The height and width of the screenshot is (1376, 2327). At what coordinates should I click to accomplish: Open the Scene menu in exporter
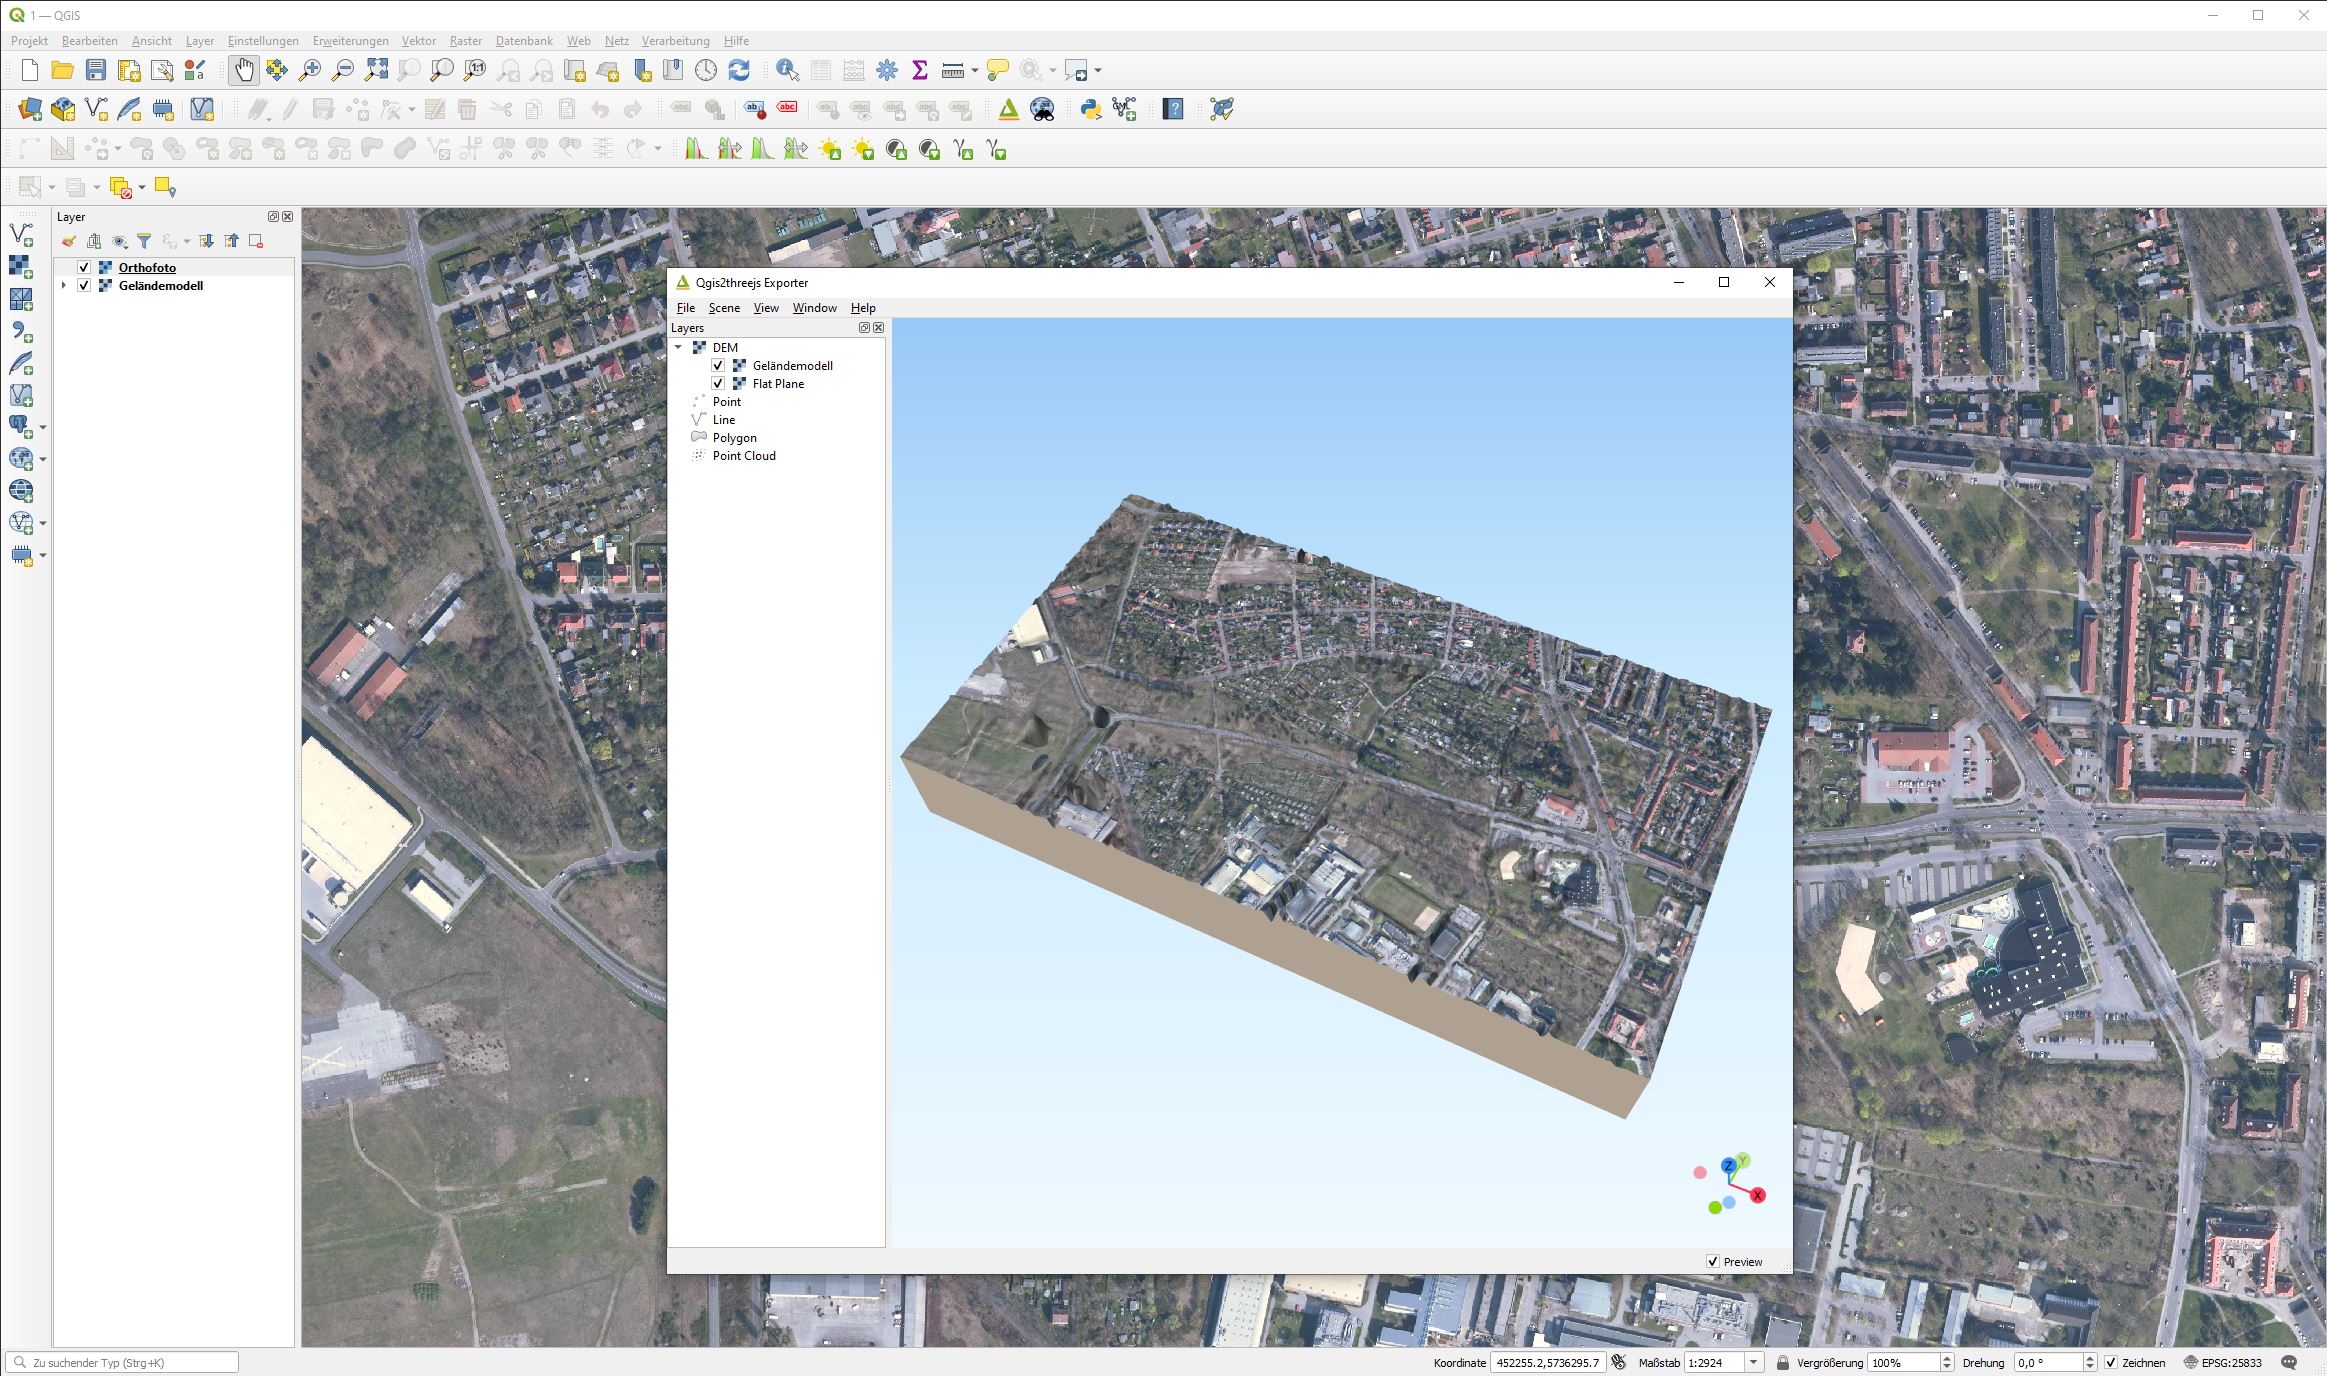[724, 308]
